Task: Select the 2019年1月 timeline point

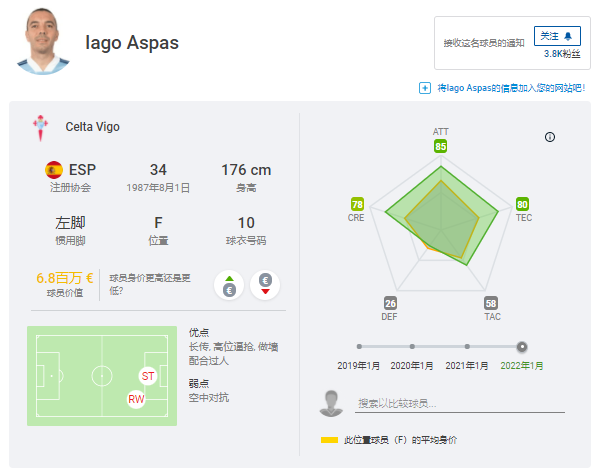Action: click(359, 347)
